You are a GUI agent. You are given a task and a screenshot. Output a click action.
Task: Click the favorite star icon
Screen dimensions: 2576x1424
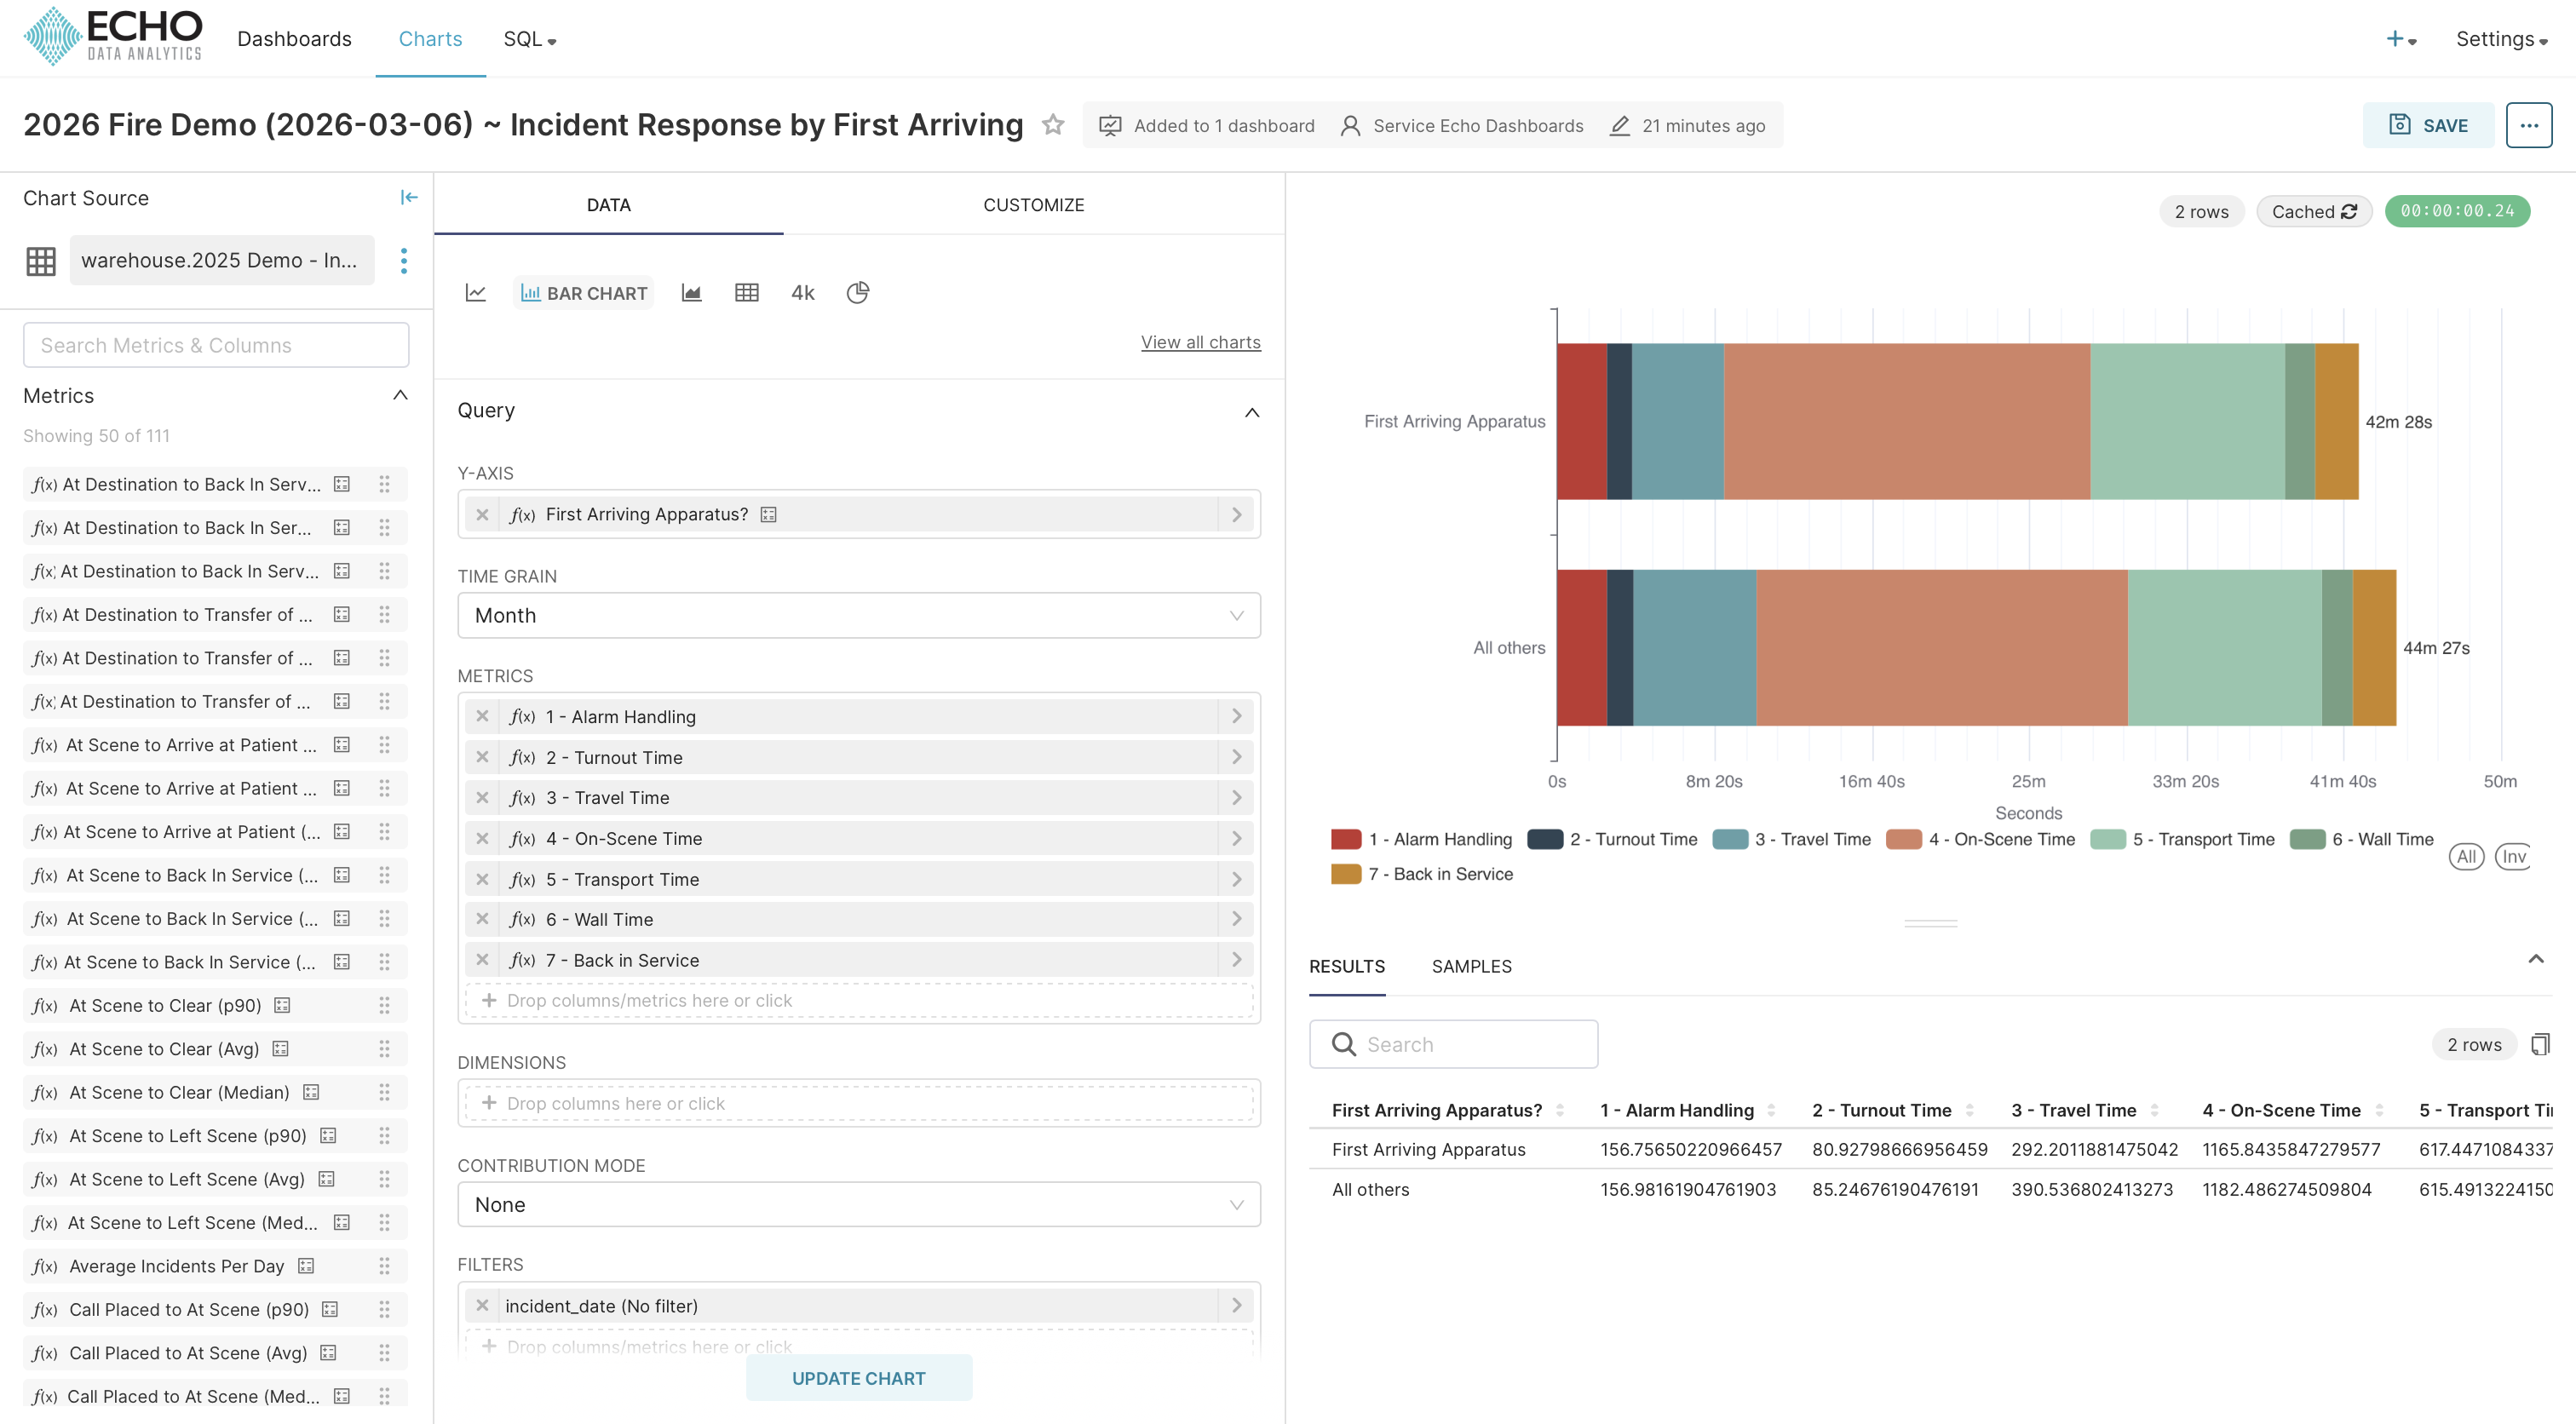pyautogui.click(x=1053, y=125)
